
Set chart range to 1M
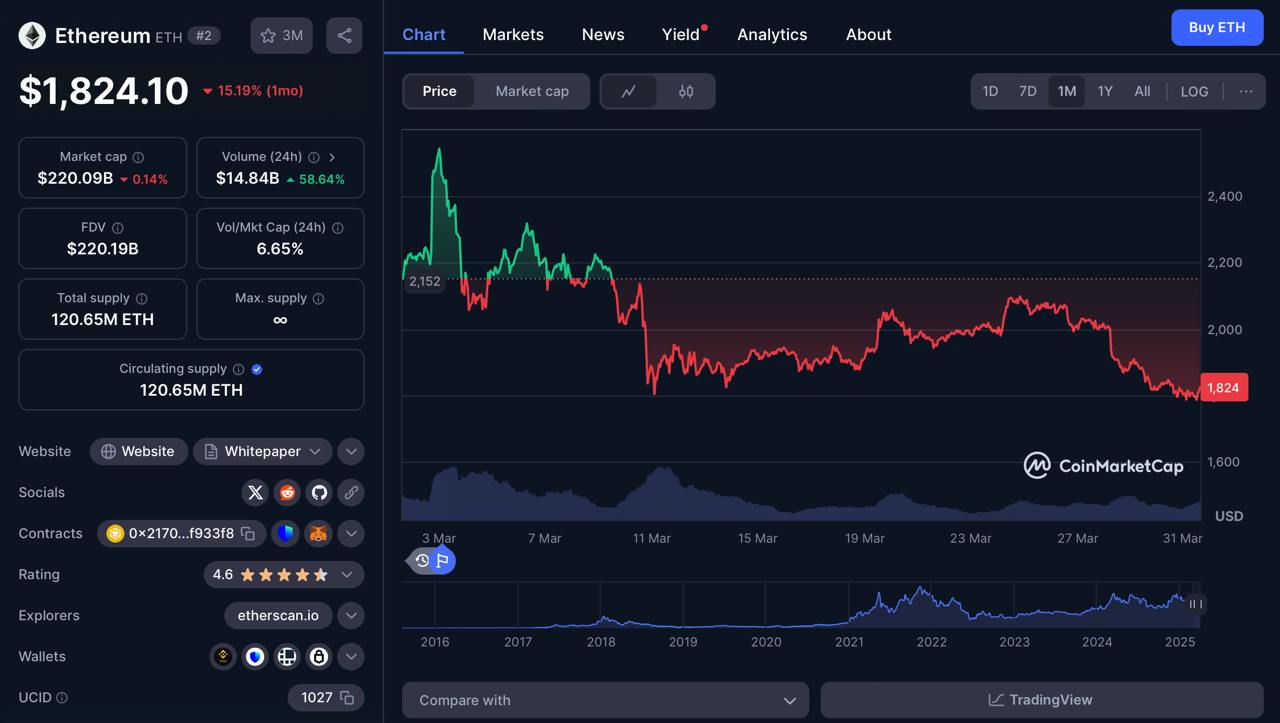(x=1067, y=91)
